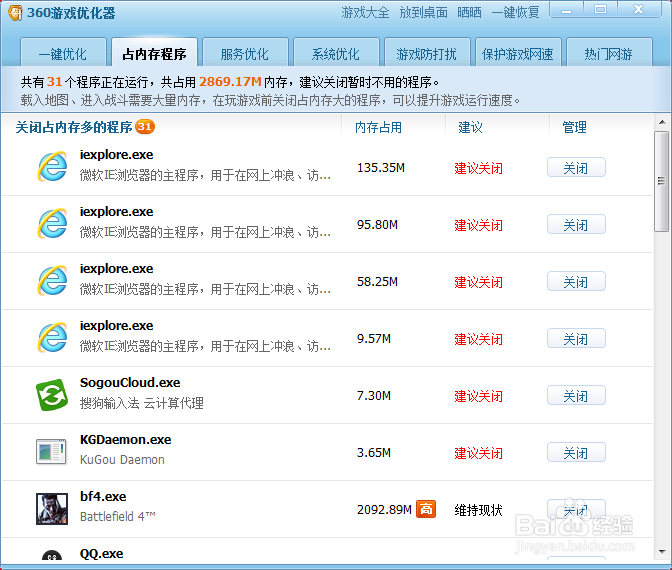
Task: Close the 9.57M iexplore.exe process
Action: [x=576, y=339]
